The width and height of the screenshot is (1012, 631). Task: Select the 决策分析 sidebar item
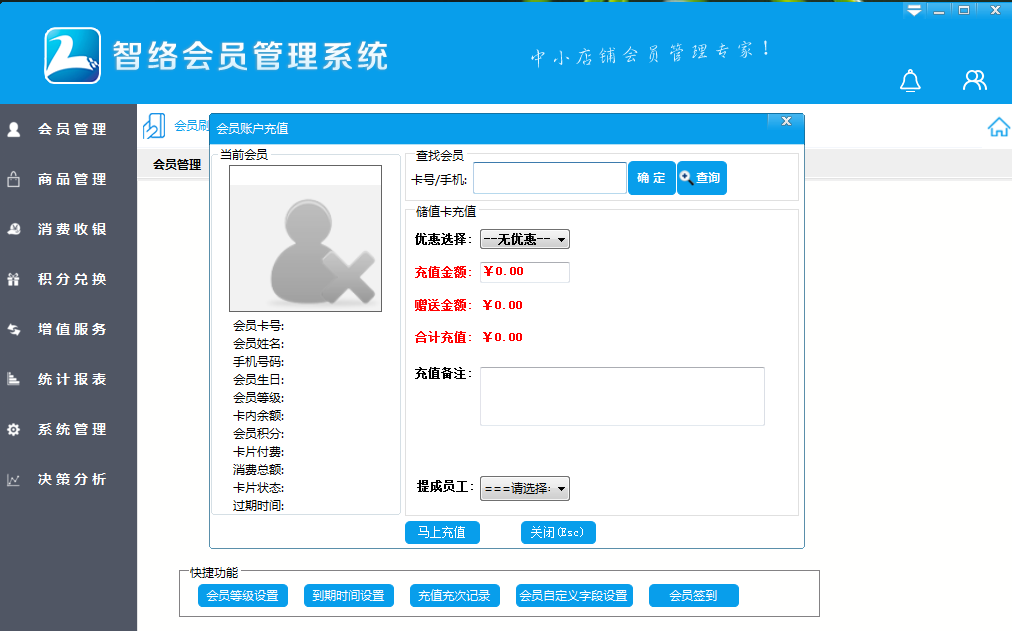coord(68,479)
